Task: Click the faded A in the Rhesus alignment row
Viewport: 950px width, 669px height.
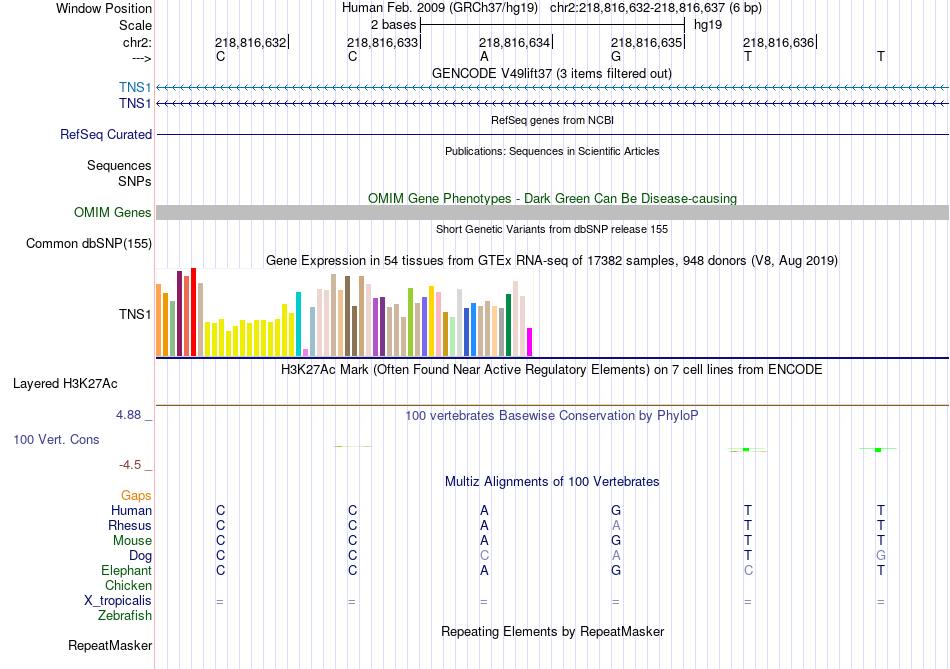Action: point(616,525)
